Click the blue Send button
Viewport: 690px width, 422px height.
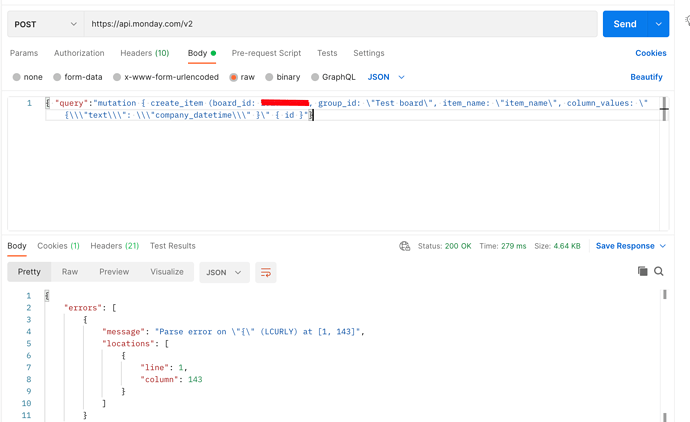(625, 24)
